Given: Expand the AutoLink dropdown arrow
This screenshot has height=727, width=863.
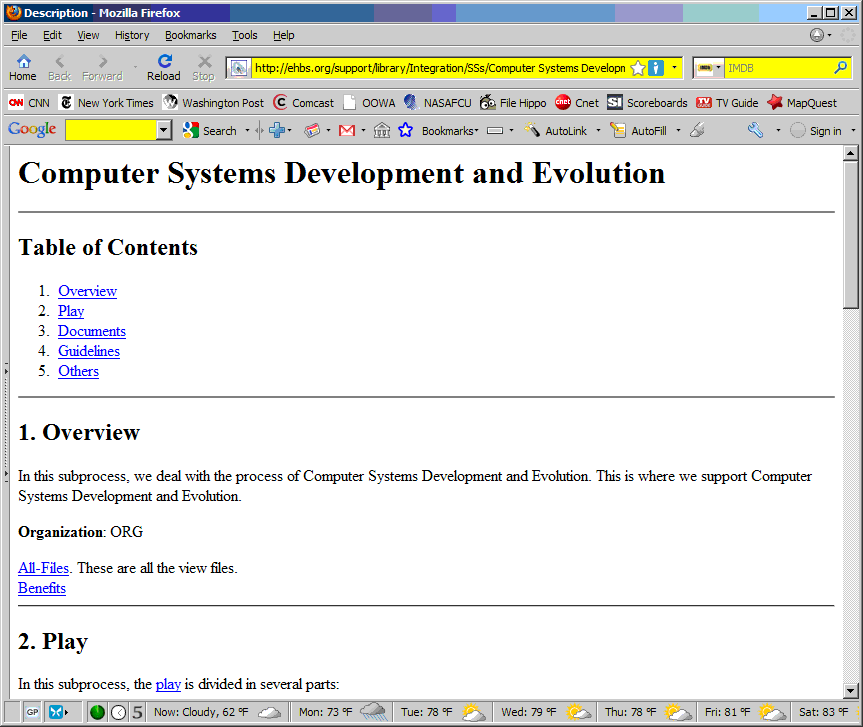Looking at the screenshot, I should (598, 130).
